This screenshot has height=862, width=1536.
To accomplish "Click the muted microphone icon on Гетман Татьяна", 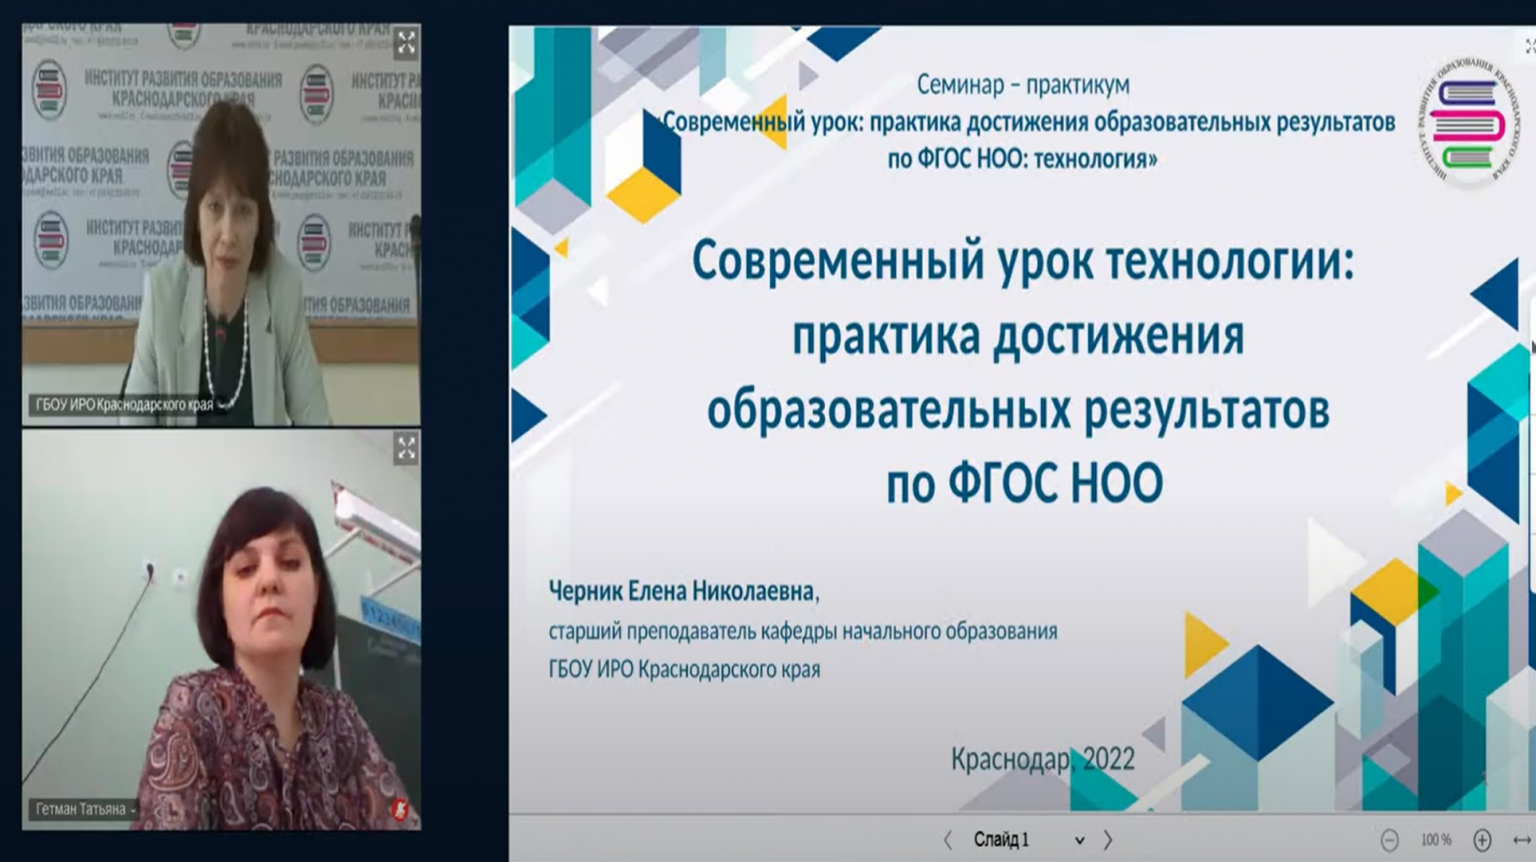I will pyautogui.click(x=400, y=809).
